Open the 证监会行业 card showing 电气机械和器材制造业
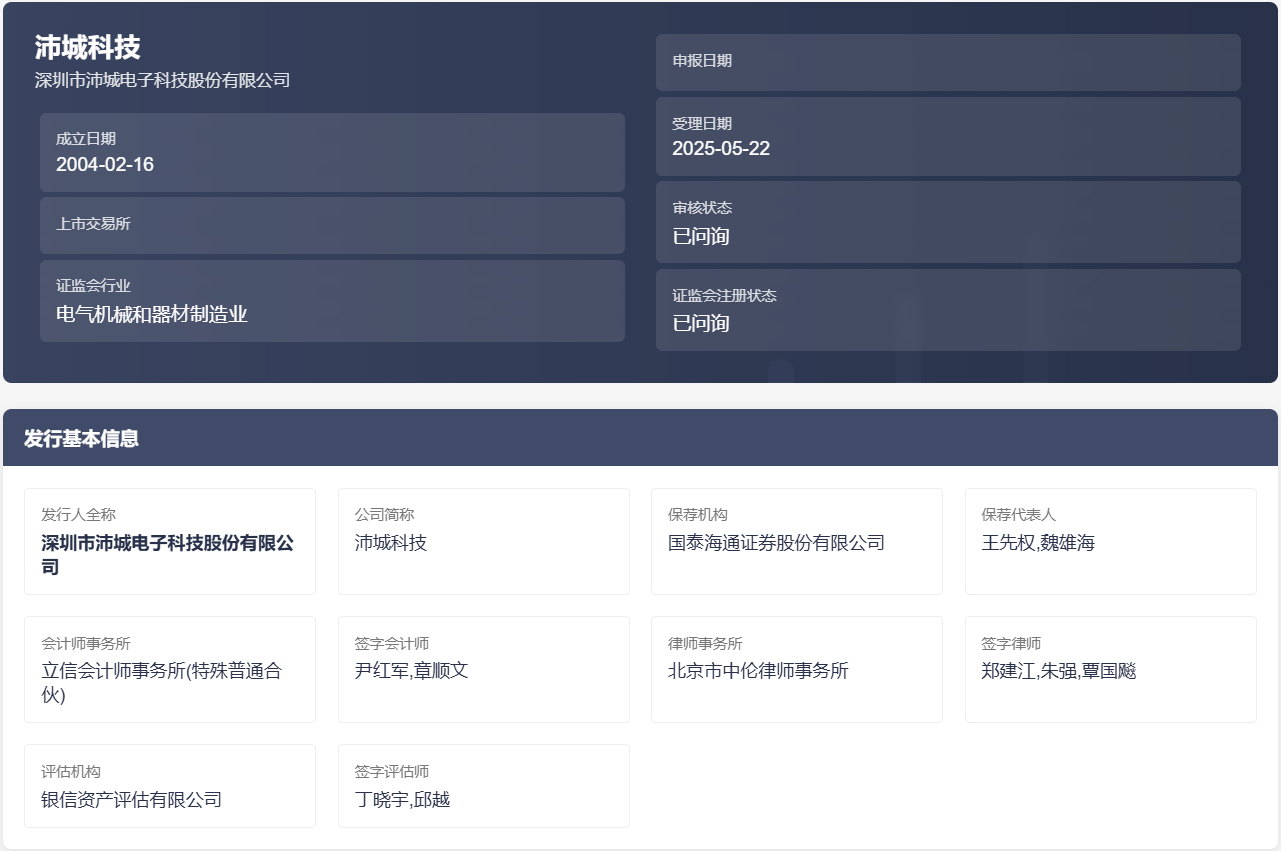Screen dimensions: 1281x851 pyautogui.click(x=332, y=303)
